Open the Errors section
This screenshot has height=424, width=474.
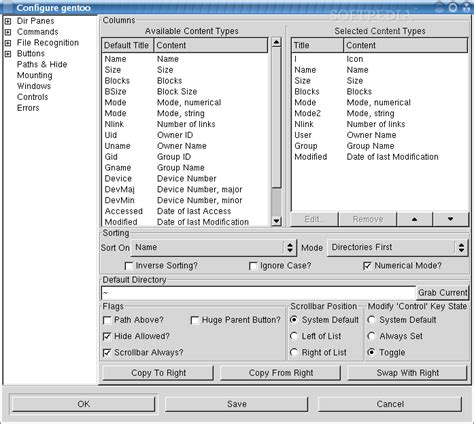click(28, 108)
